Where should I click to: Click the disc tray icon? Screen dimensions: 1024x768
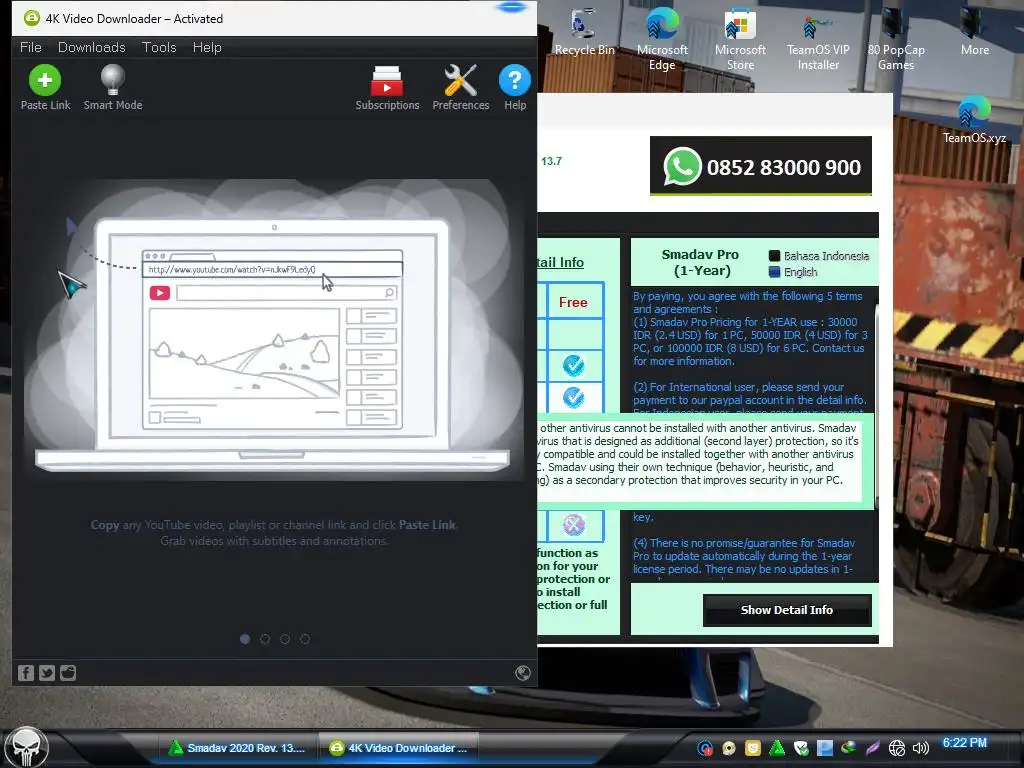pyautogui.click(x=729, y=748)
